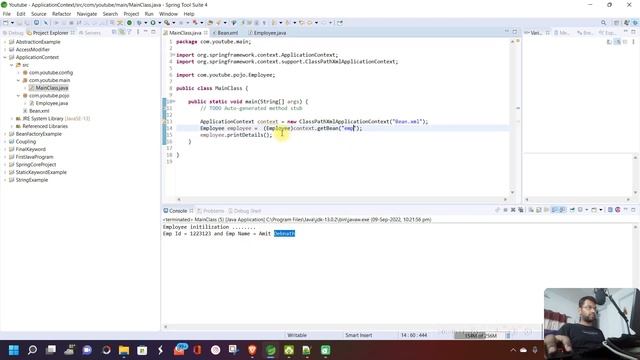Maximize the Console panel

coord(633,210)
